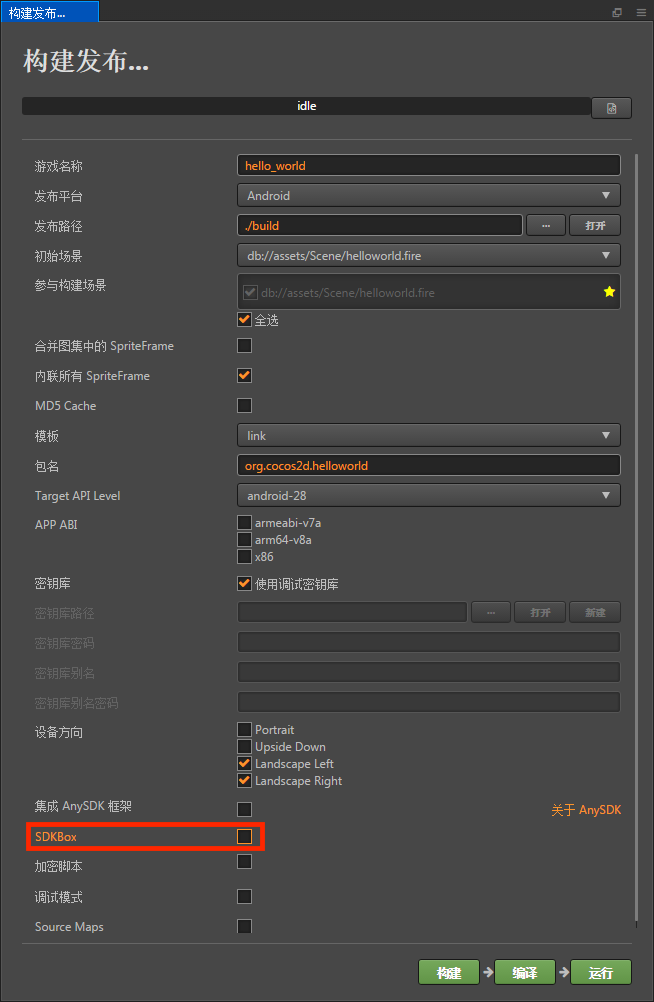
Task: Click the 包名 org.cocos2d.helloworld field
Action: tap(429, 466)
